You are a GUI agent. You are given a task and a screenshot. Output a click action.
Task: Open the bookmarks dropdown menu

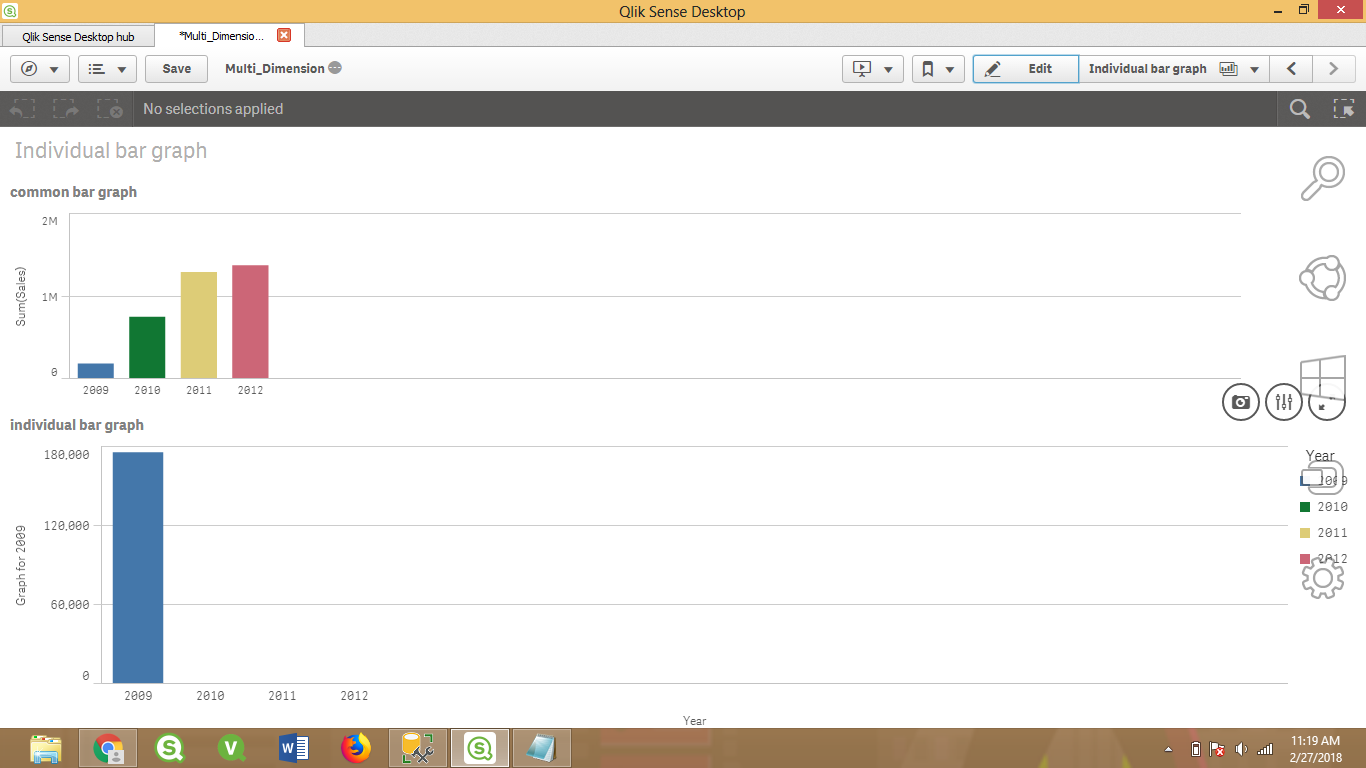pyautogui.click(x=938, y=68)
